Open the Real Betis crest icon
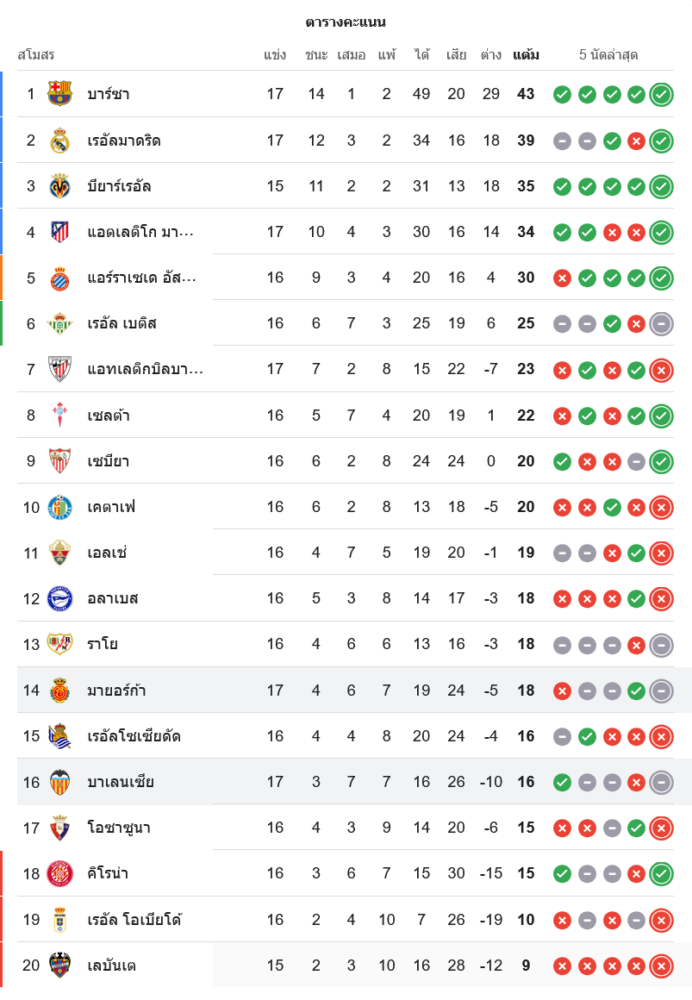 60,323
